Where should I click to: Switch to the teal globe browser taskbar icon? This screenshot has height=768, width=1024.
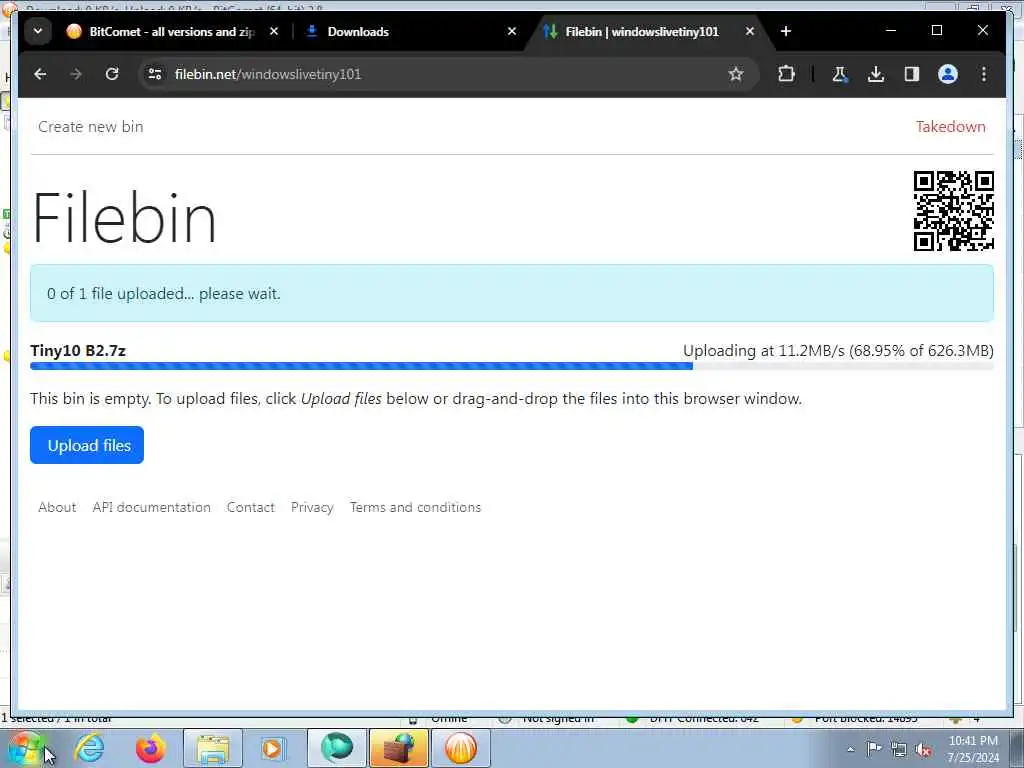337,748
